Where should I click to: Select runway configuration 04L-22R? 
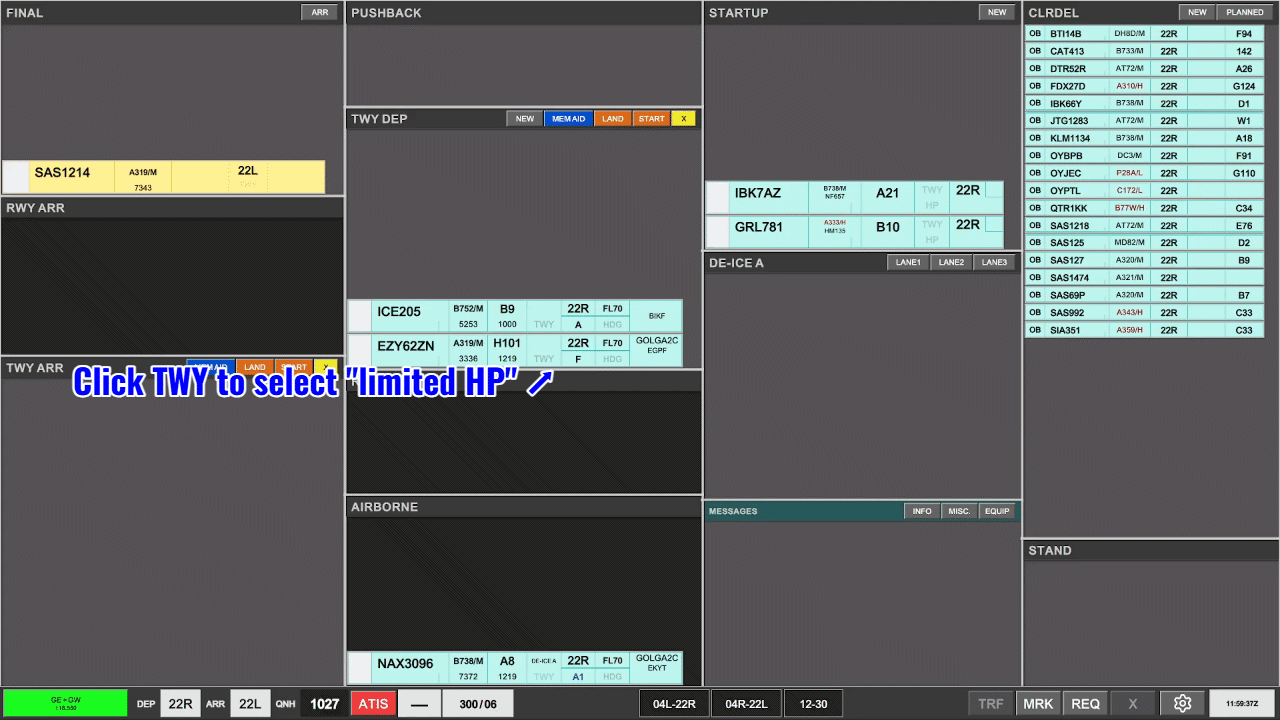pos(674,703)
